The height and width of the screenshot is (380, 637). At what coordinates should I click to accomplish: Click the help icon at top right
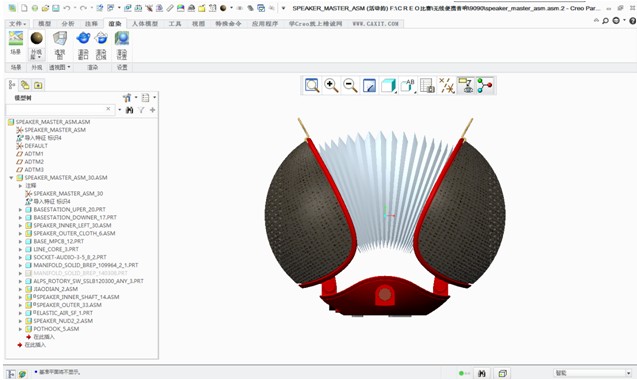(632, 20)
